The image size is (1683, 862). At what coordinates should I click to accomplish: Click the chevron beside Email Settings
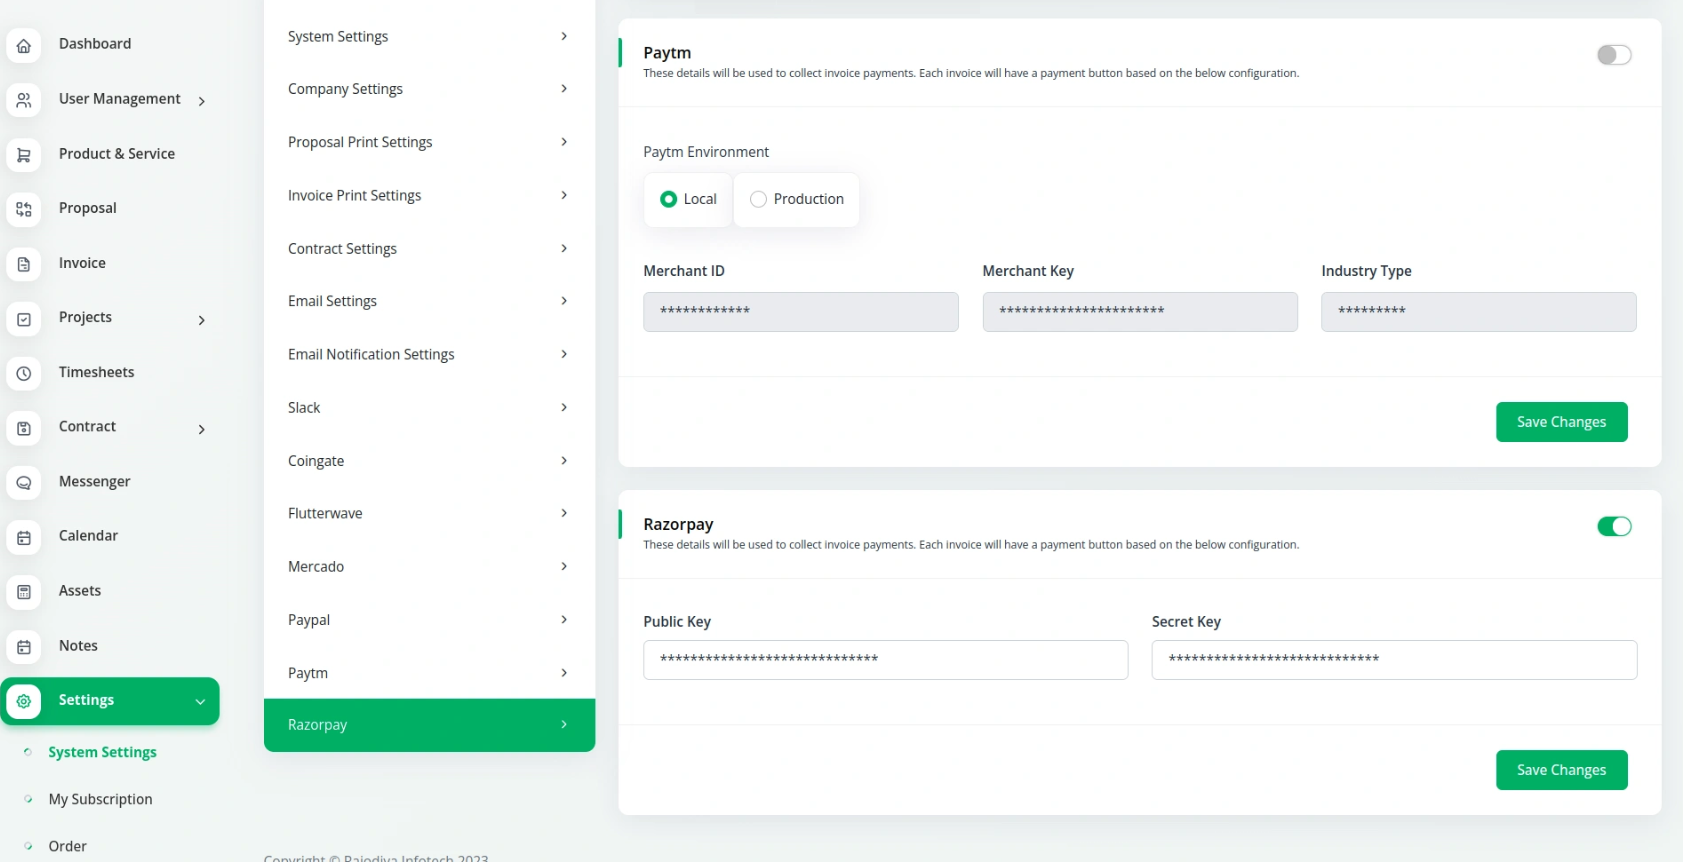point(564,301)
